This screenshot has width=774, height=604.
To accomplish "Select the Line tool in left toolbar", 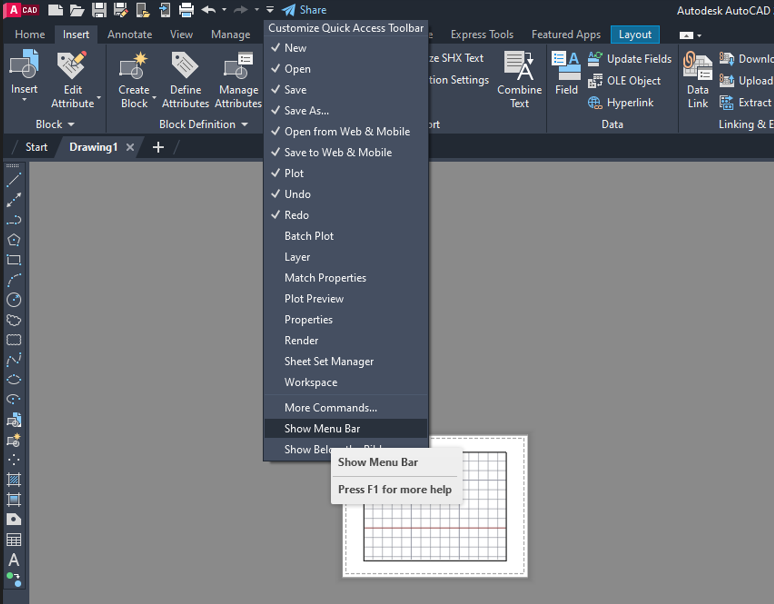I will click(x=14, y=180).
